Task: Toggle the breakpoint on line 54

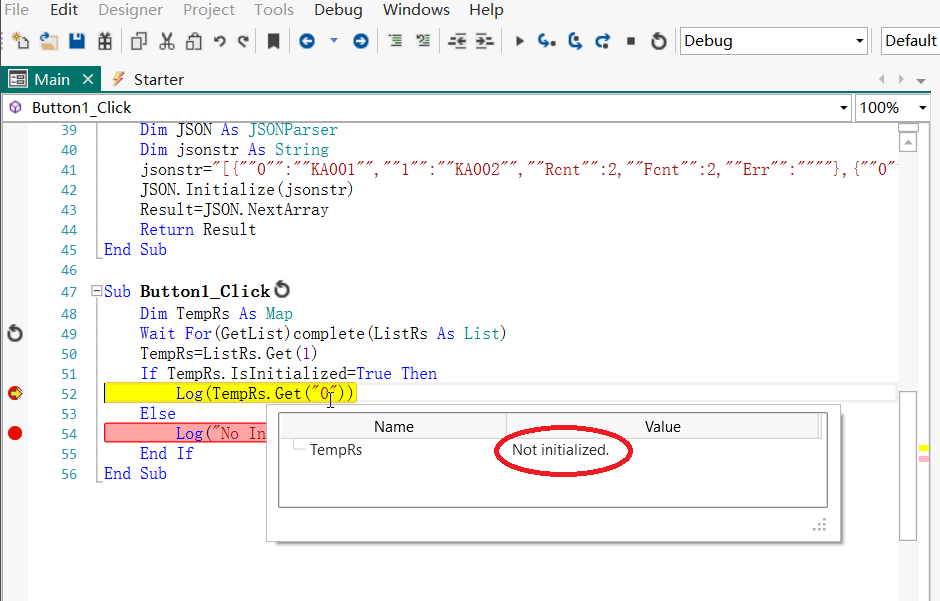Action: pos(14,433)
